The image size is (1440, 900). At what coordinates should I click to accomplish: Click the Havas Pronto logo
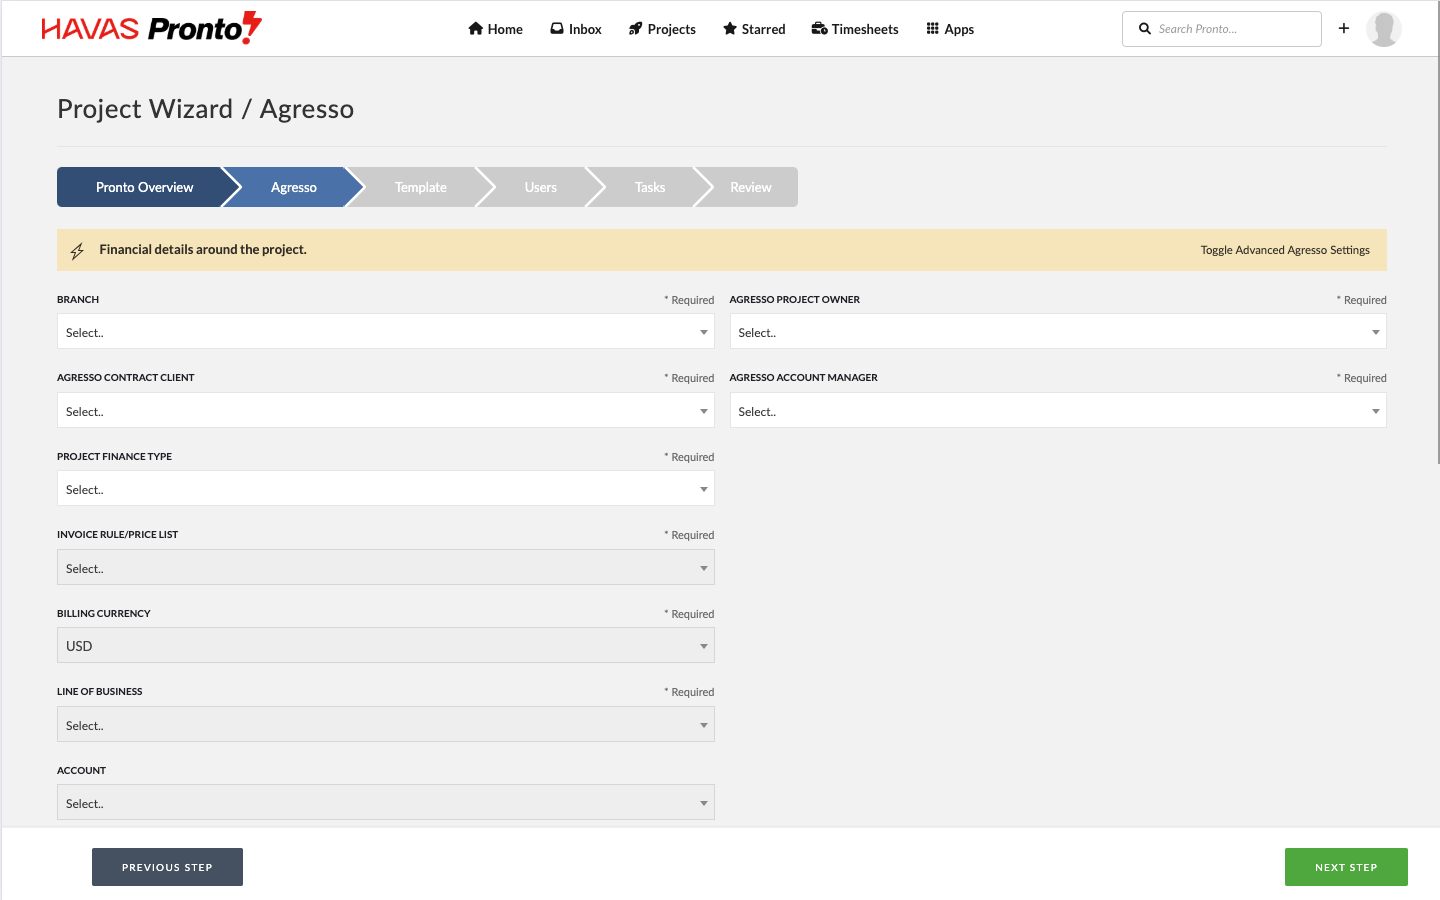pyautogui.click(x=151, y=29)
